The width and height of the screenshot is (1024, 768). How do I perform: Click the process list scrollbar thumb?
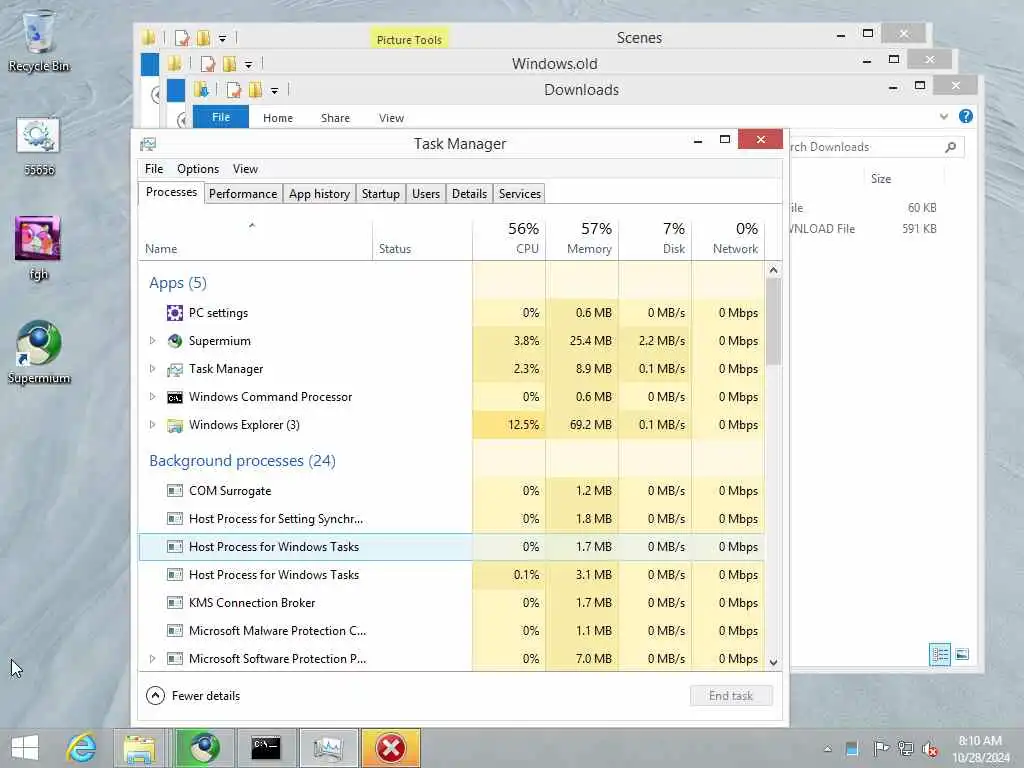click(773, 321)
